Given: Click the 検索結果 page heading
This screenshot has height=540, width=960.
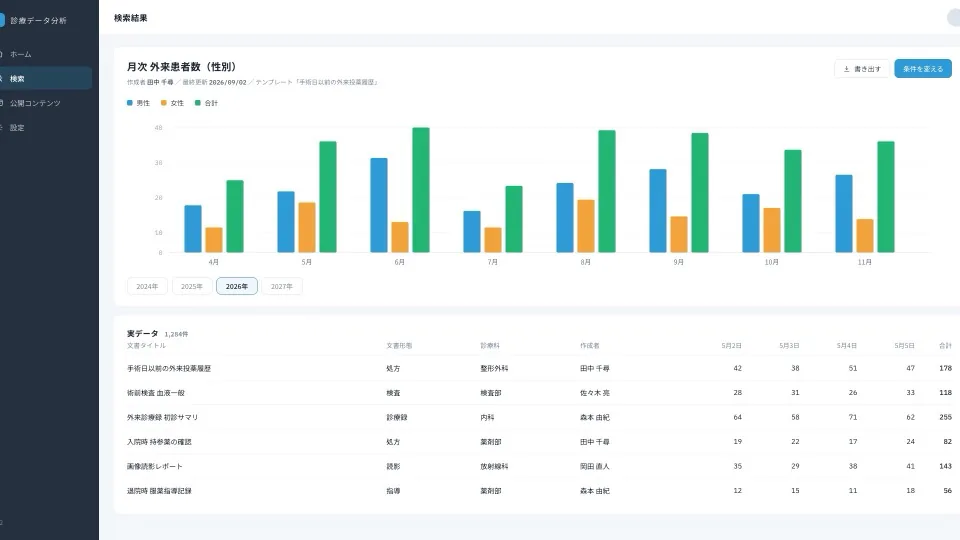Looking at the screenshot, I should 130,18.
